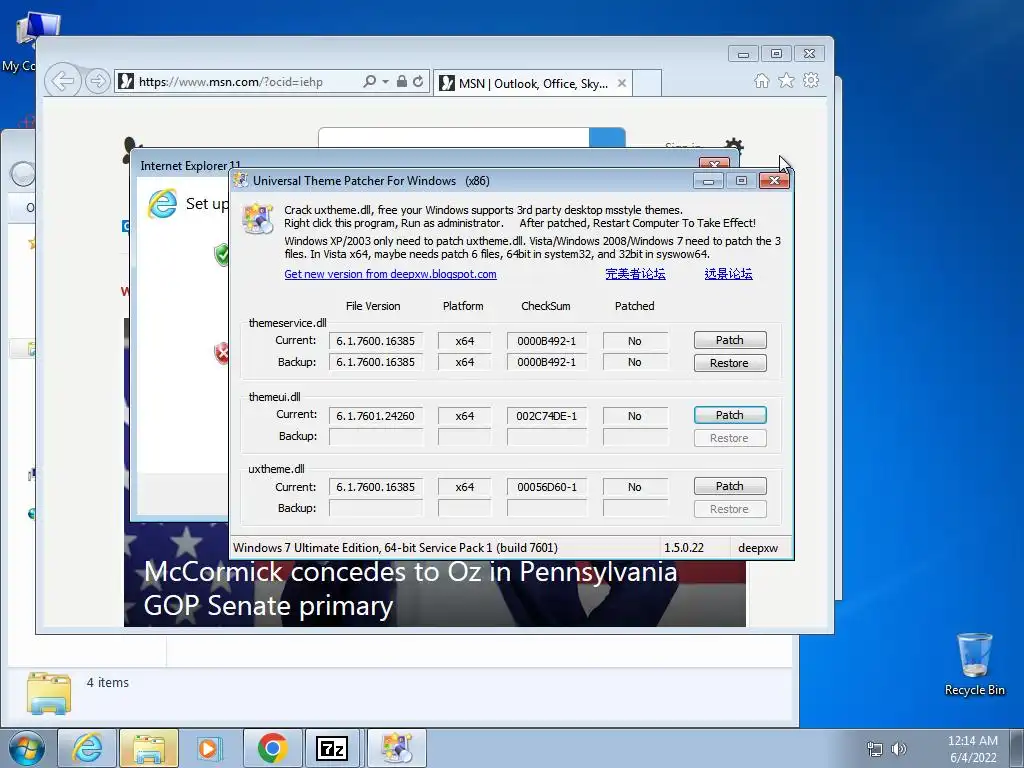Click the Windows 7 Ultimate Edition status text
Viewport: 1024px width, 768px height.
(x=395, y=548)
